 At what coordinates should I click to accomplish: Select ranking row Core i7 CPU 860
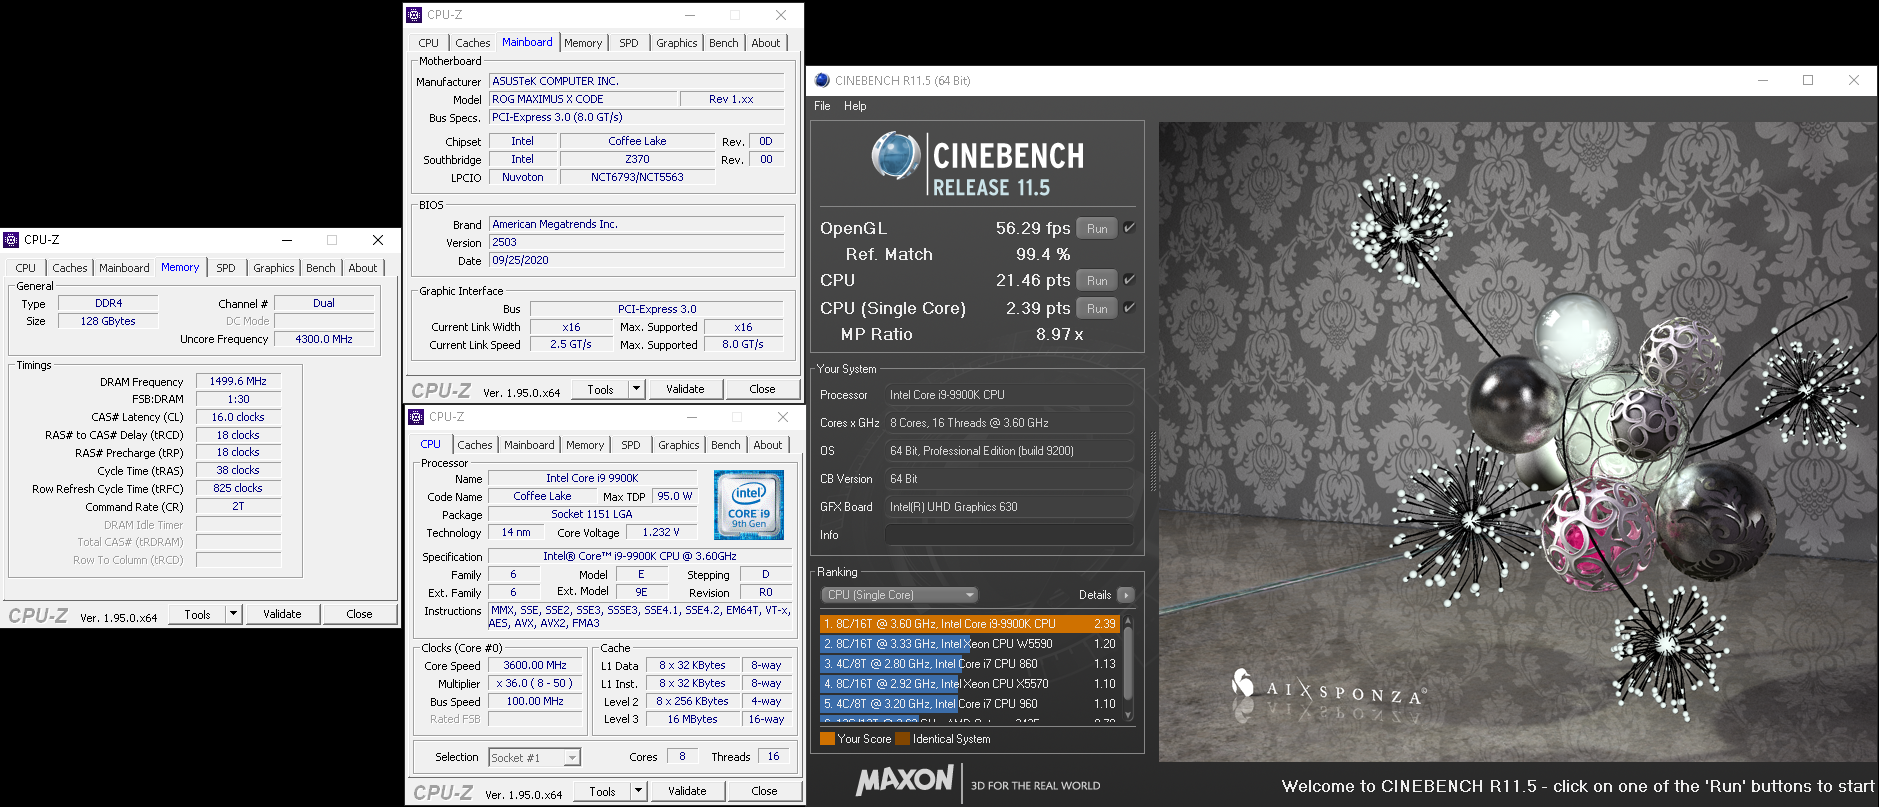(x=969, y=664)
